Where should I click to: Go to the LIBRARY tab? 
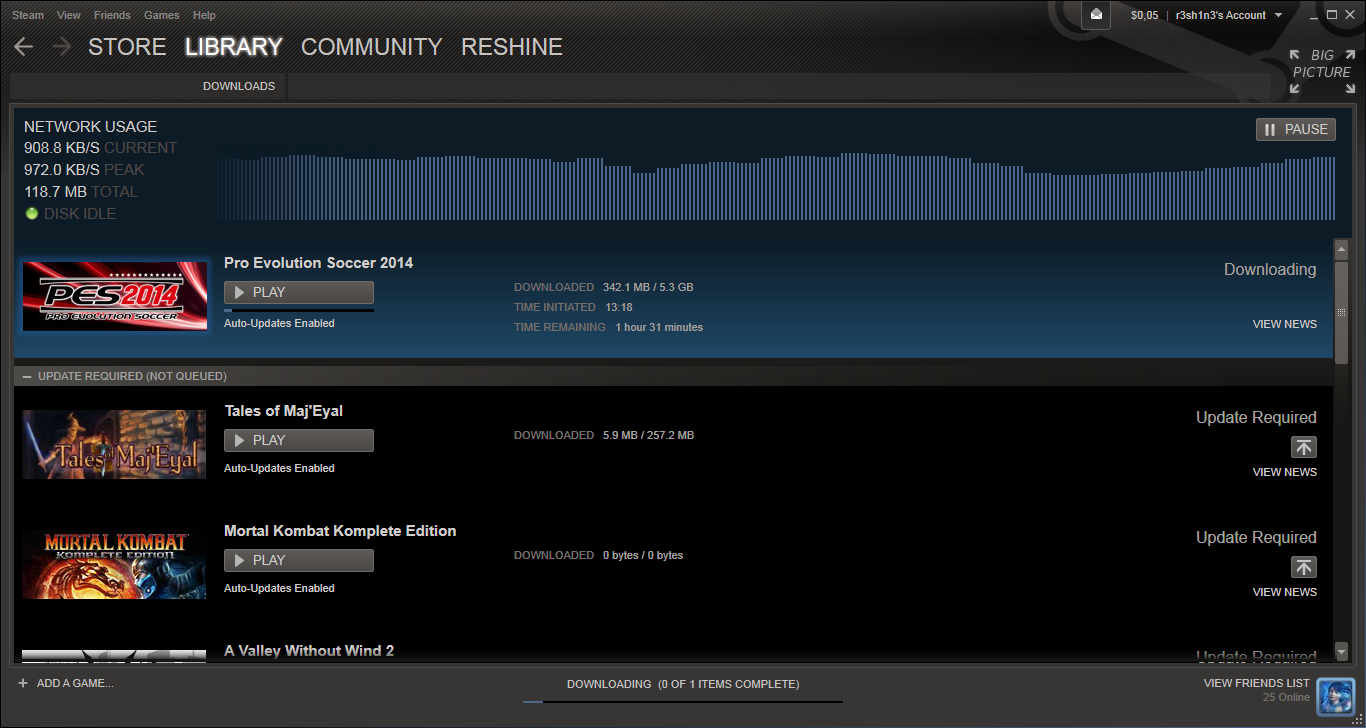click(234, 47)
